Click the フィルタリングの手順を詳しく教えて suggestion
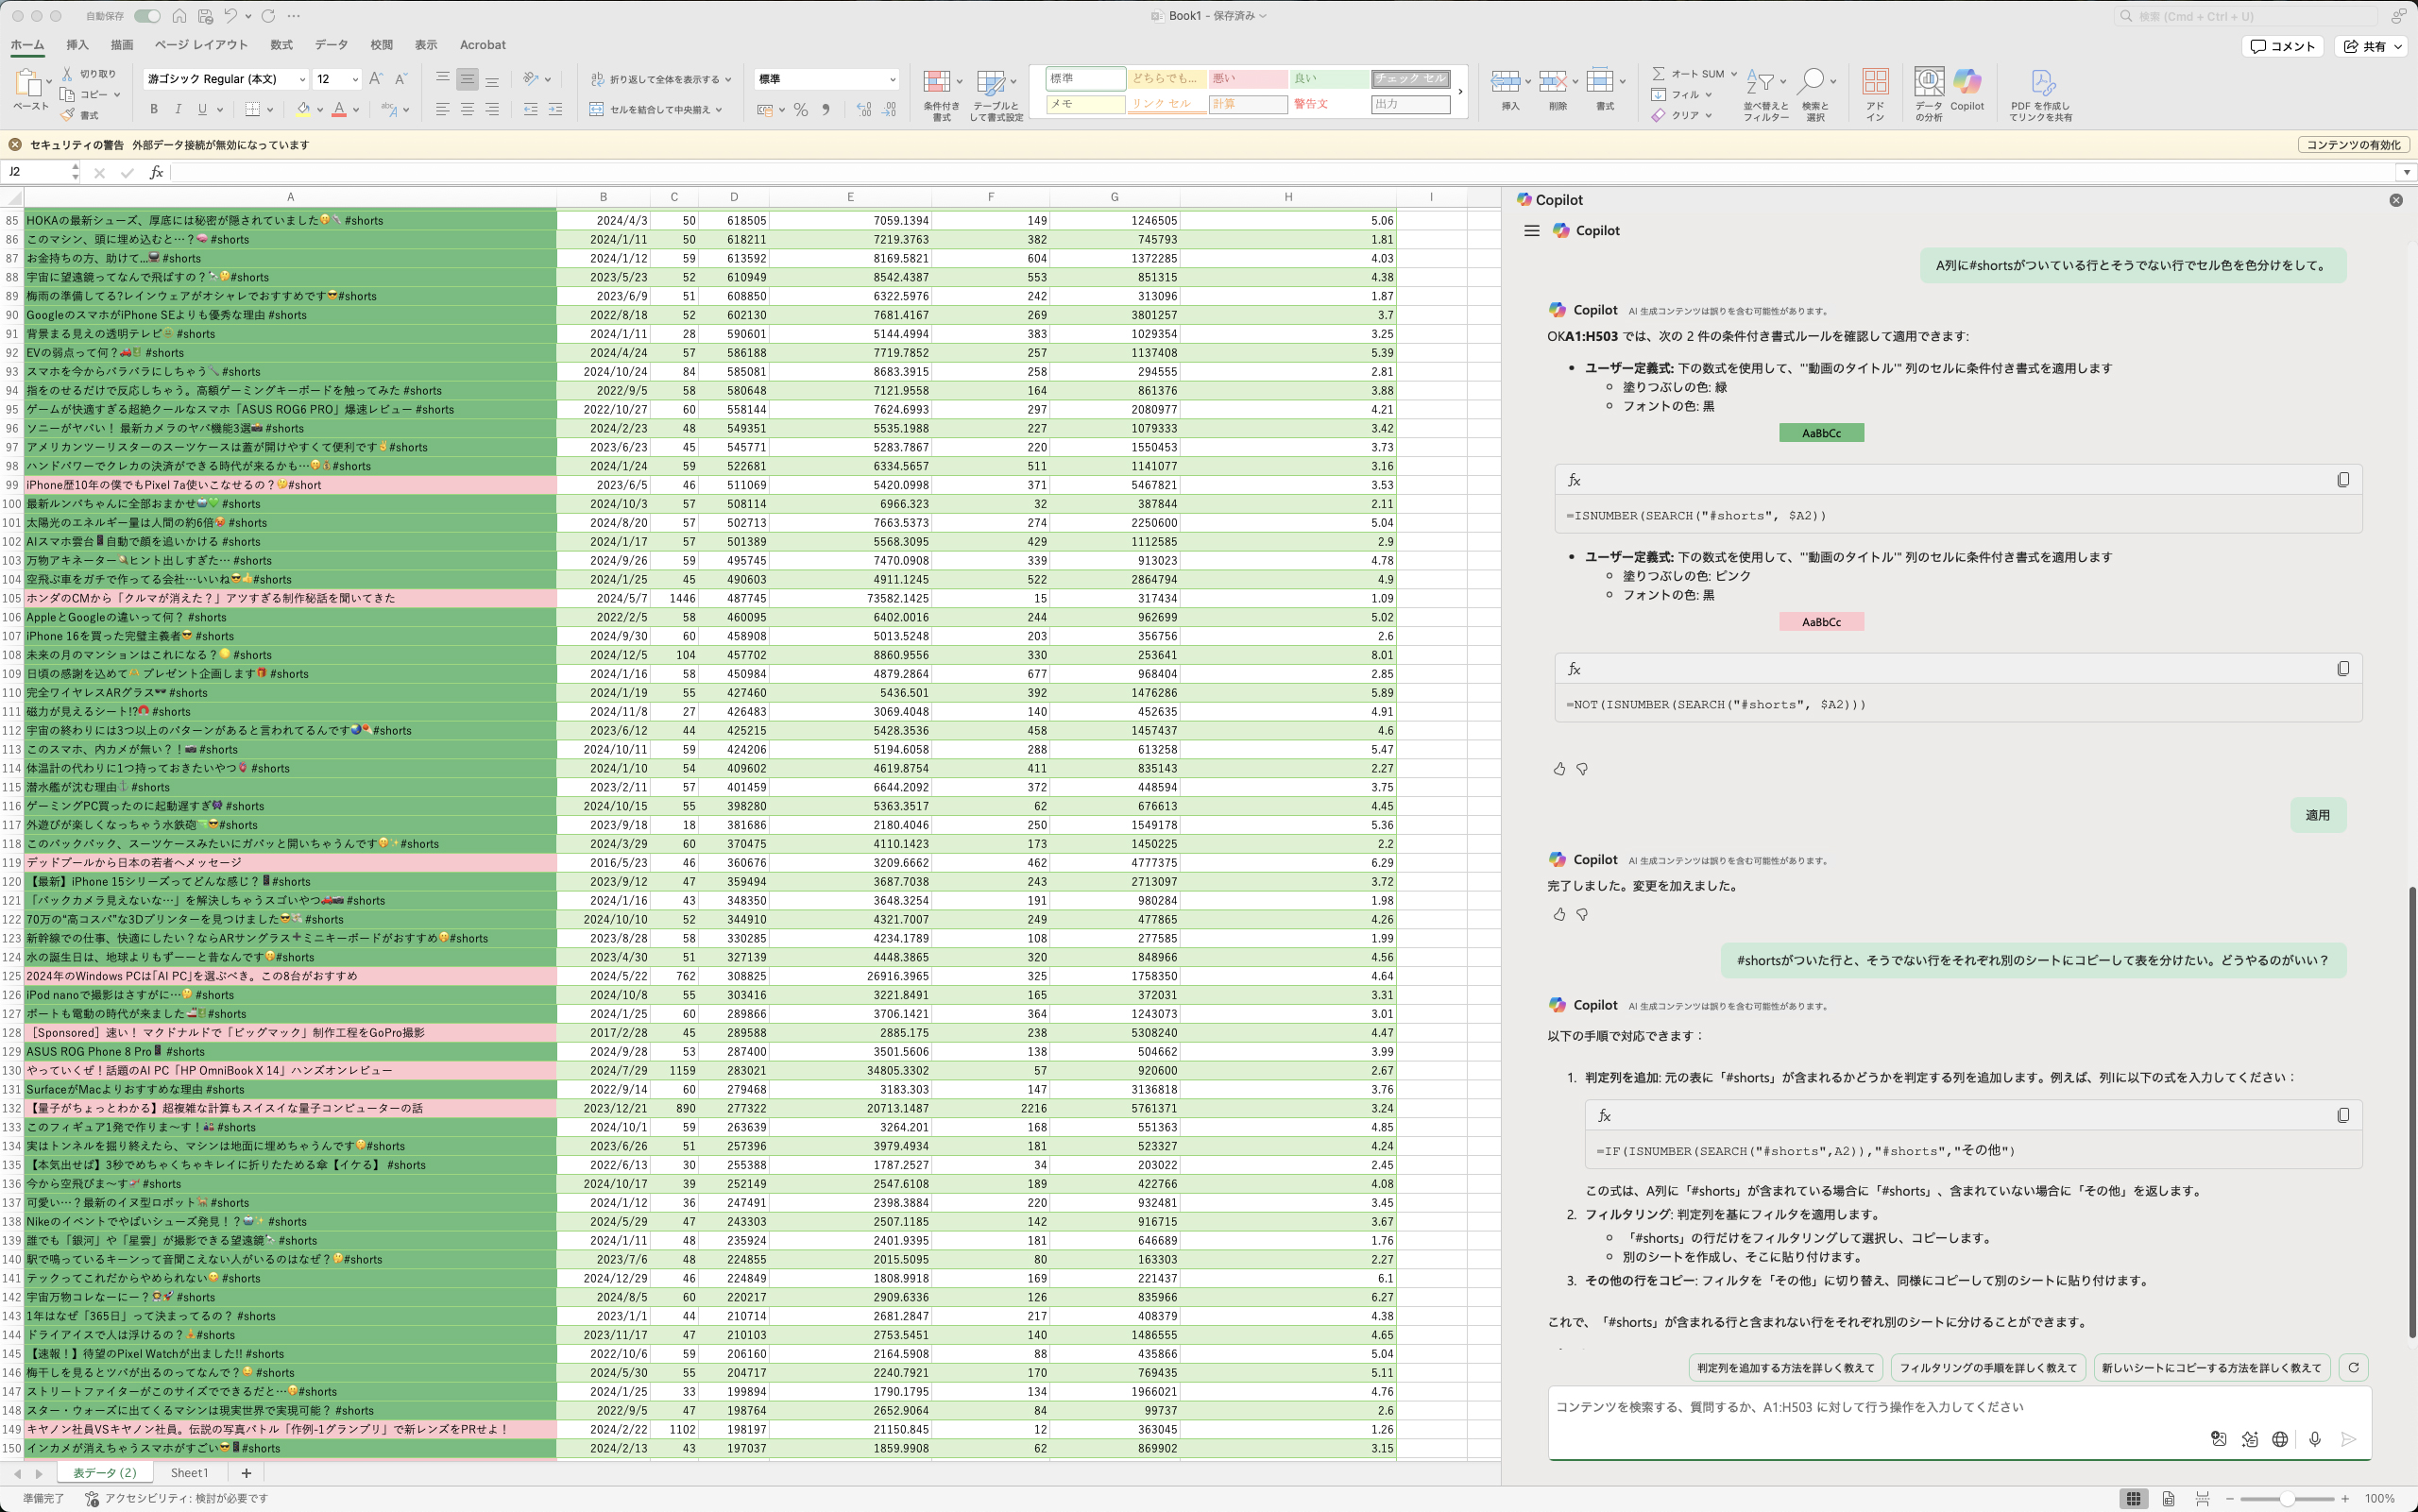Image resolution: width=2418 pixels, height=1512 pixels. click(x=1987, y=1367)
